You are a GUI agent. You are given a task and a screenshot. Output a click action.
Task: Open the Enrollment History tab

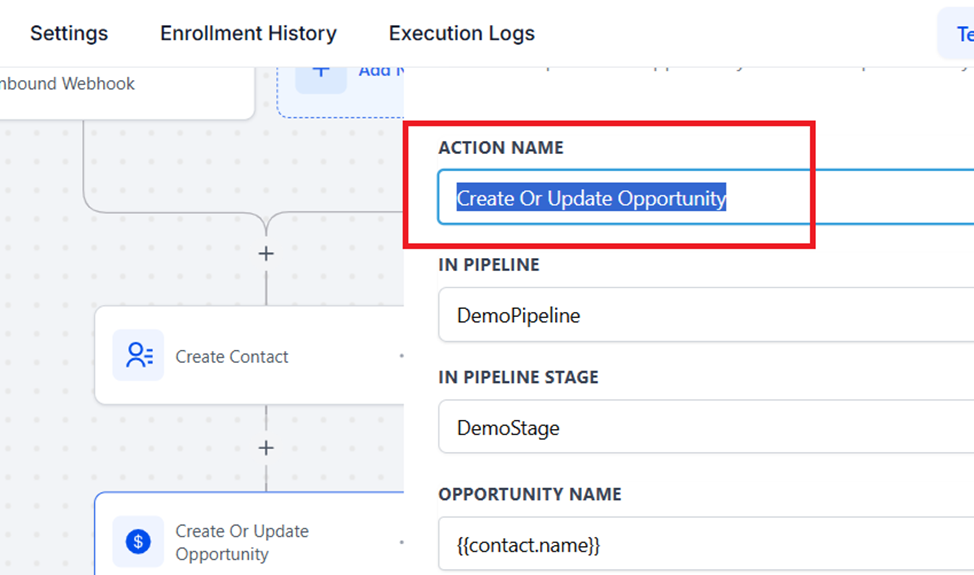[x=248, y=33]
